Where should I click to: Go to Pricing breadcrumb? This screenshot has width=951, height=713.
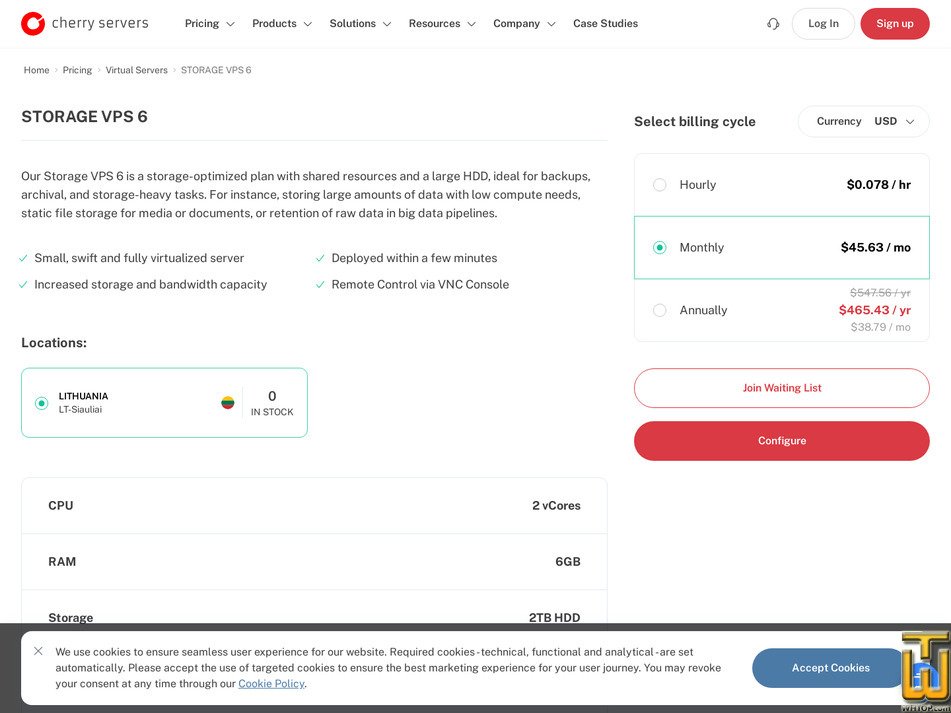tap(77, 70)
